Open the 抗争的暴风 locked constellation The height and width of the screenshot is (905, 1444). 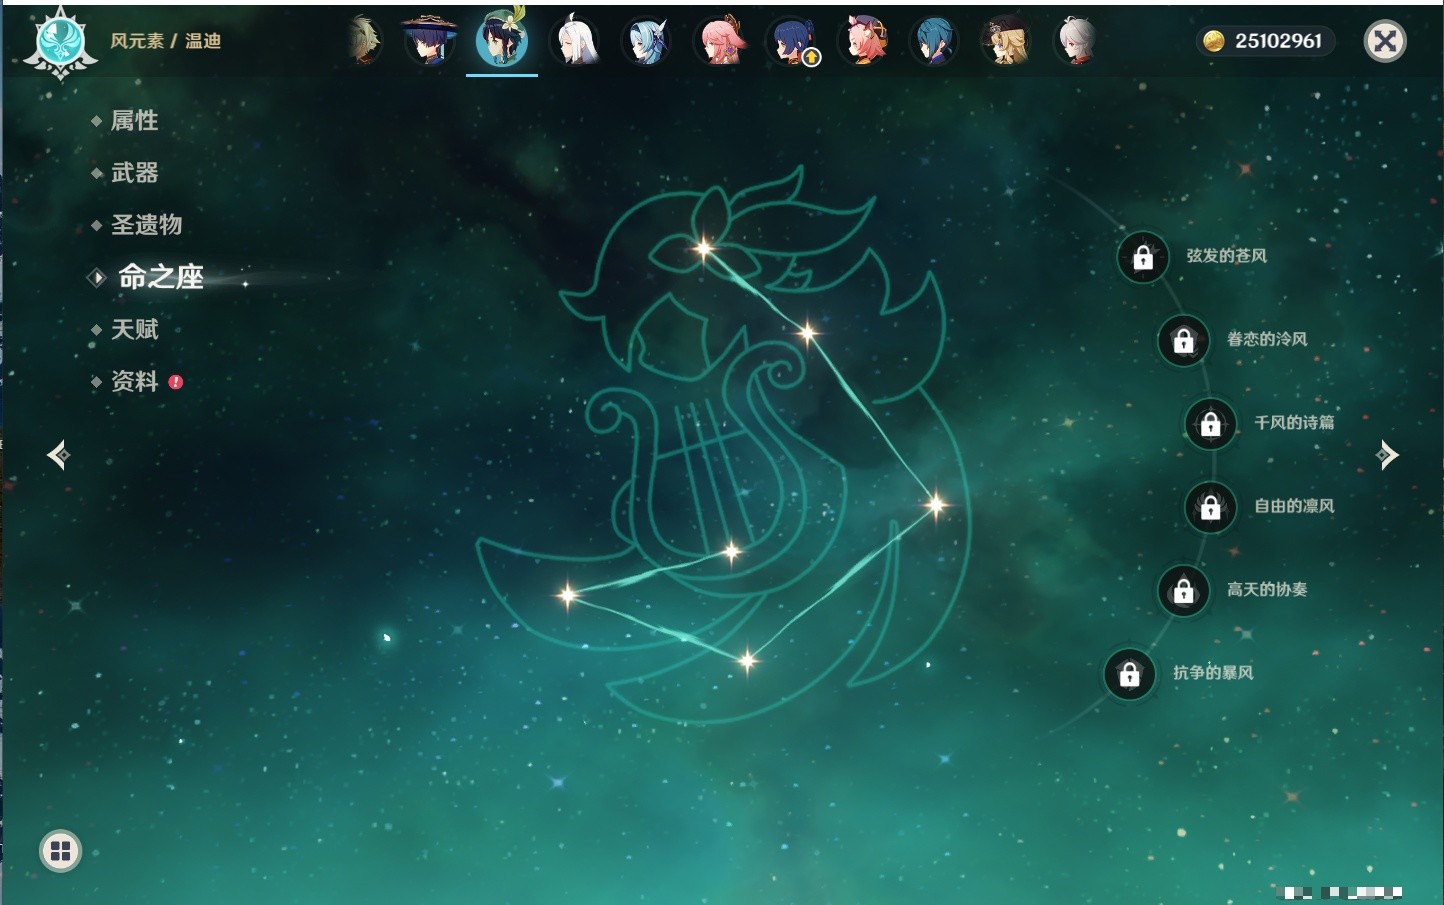coord(1130,675)
